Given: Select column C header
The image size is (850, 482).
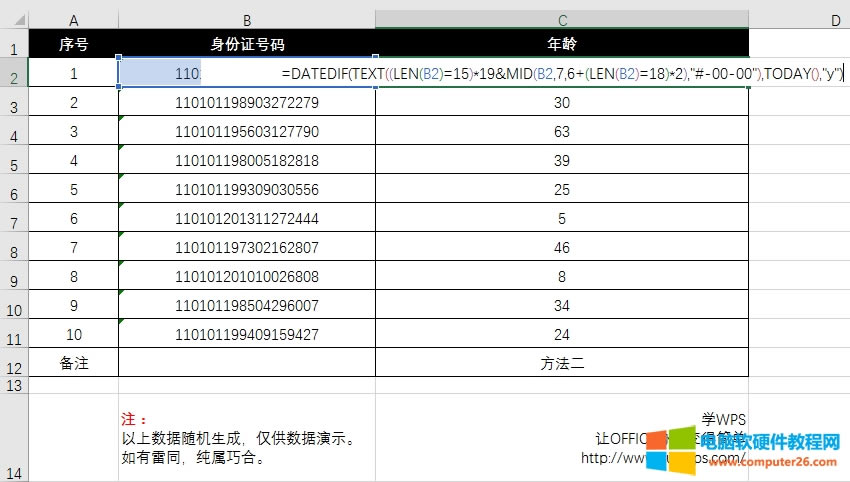Looking at the screenshot, I should (562, 20).
